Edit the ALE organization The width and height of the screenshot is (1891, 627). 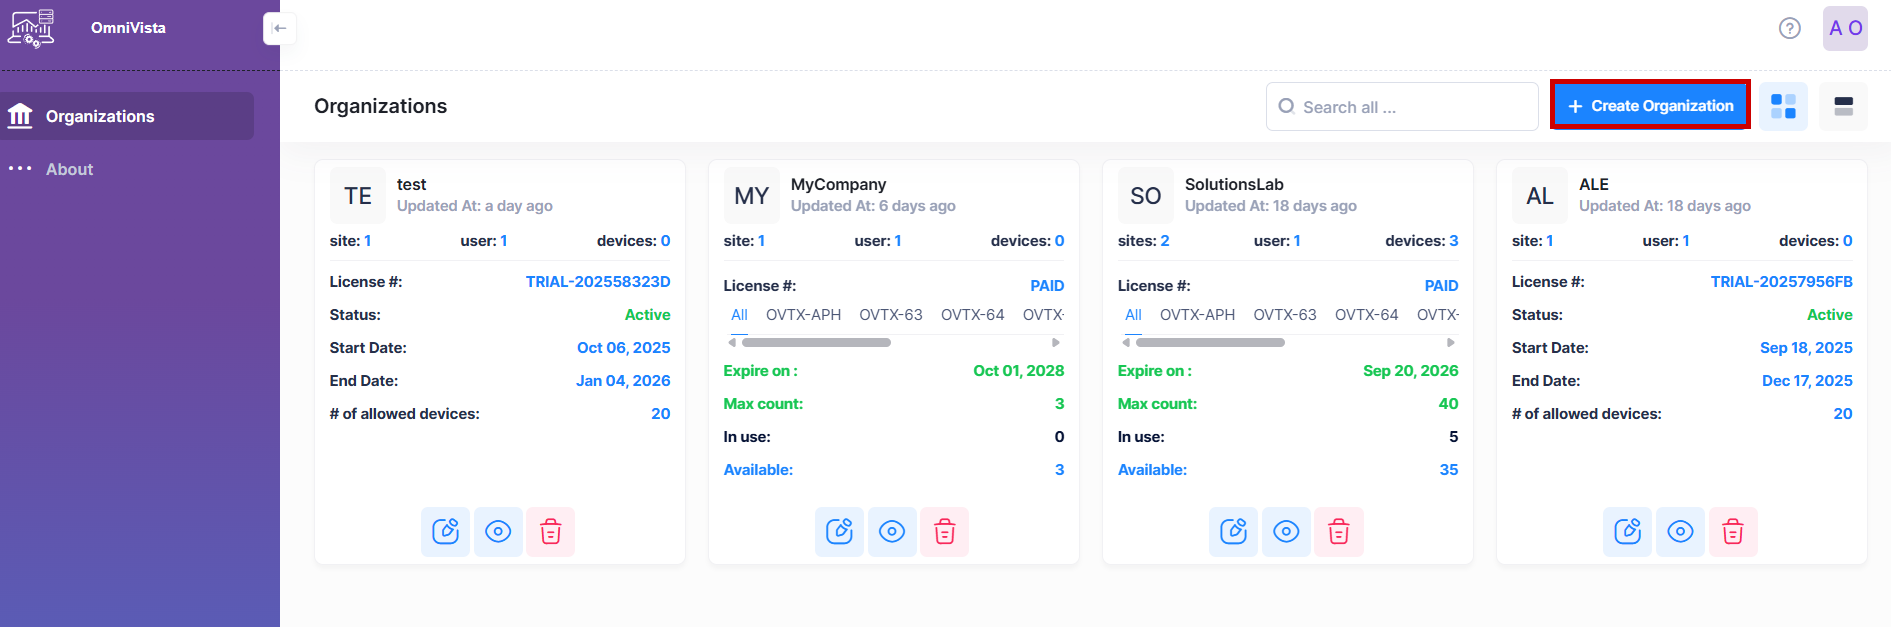pyautogui.click(x=1627, y=531)
